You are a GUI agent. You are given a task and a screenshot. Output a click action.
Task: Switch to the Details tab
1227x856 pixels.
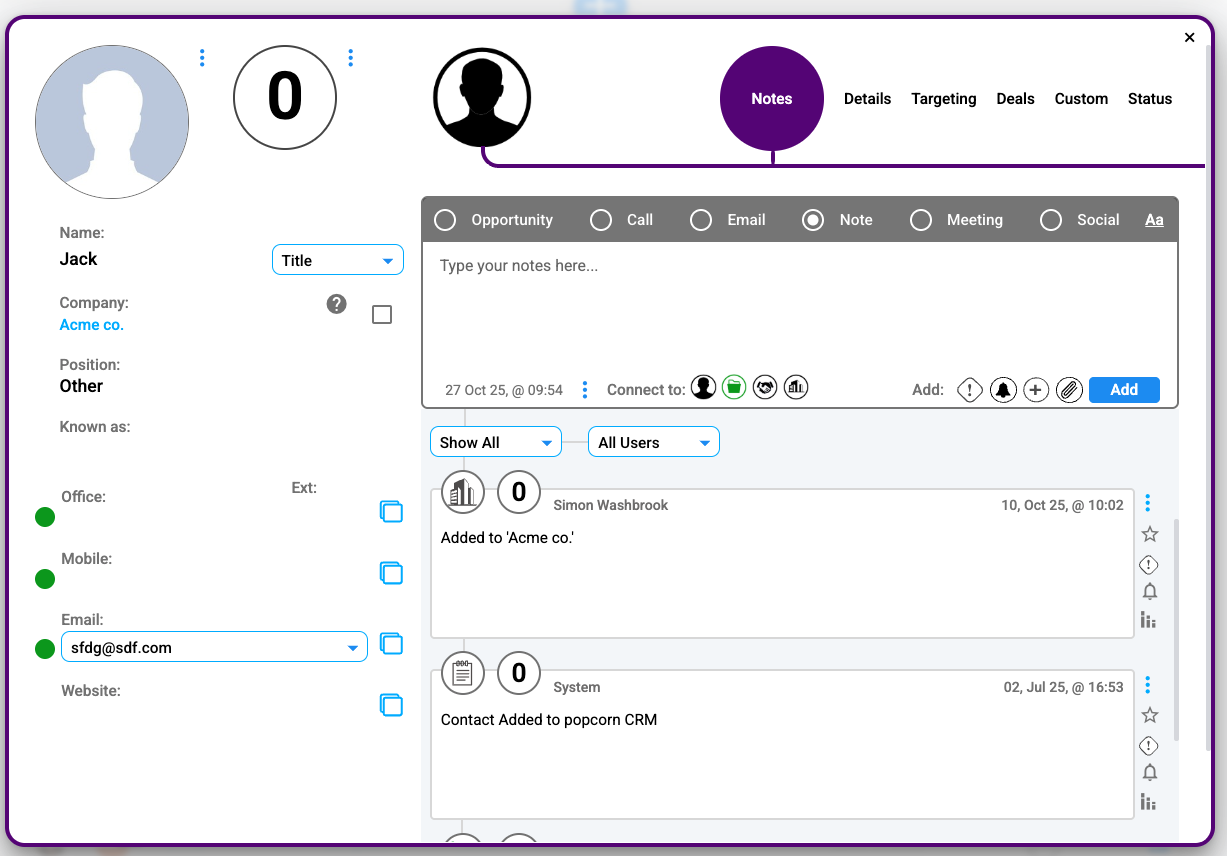click(867, 99)
